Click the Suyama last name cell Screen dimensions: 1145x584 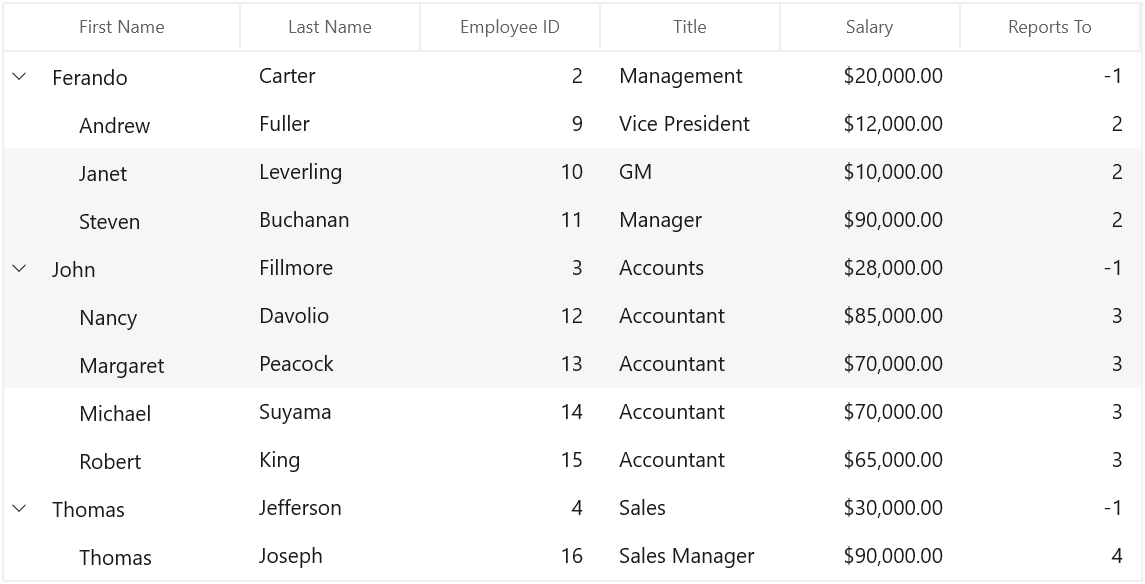click(330, 412)
